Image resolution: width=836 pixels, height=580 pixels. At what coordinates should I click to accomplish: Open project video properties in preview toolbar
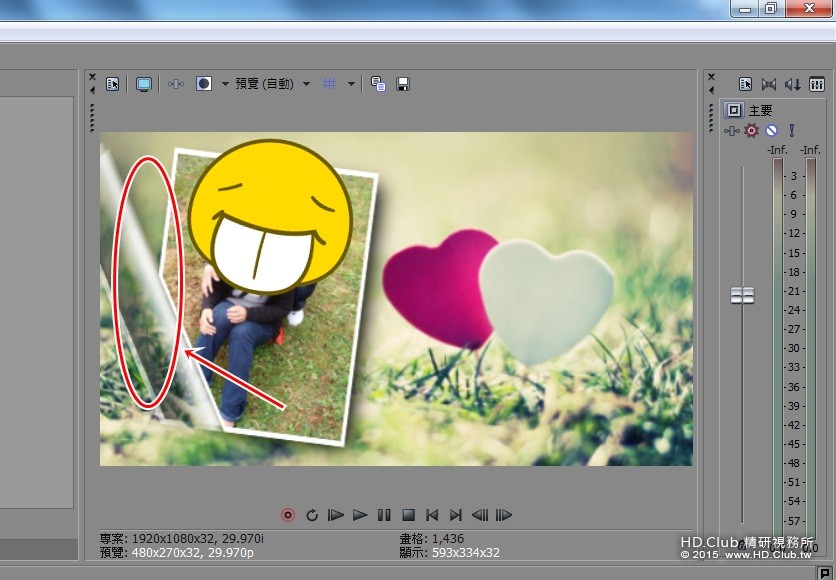pos(112,84)
